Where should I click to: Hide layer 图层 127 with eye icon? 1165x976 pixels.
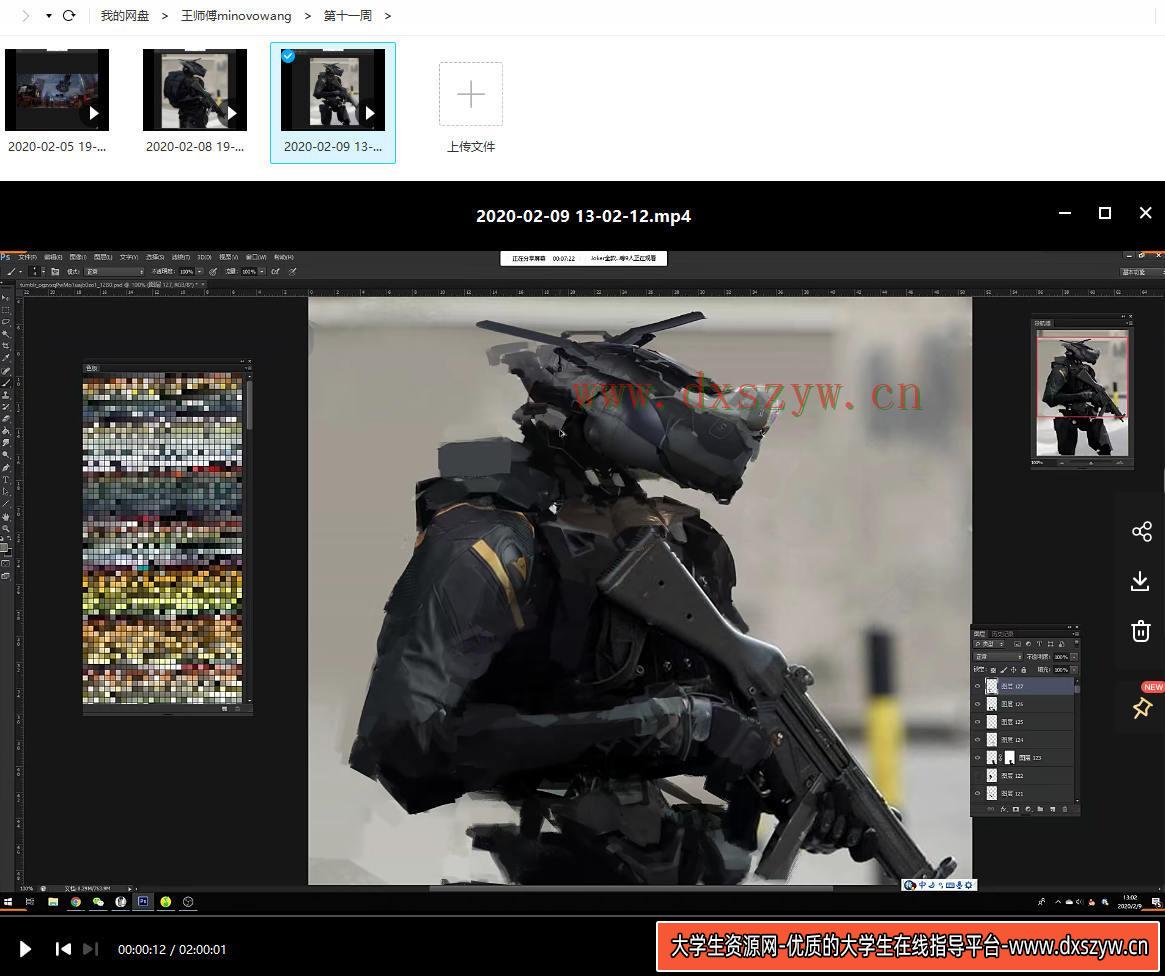978,686
